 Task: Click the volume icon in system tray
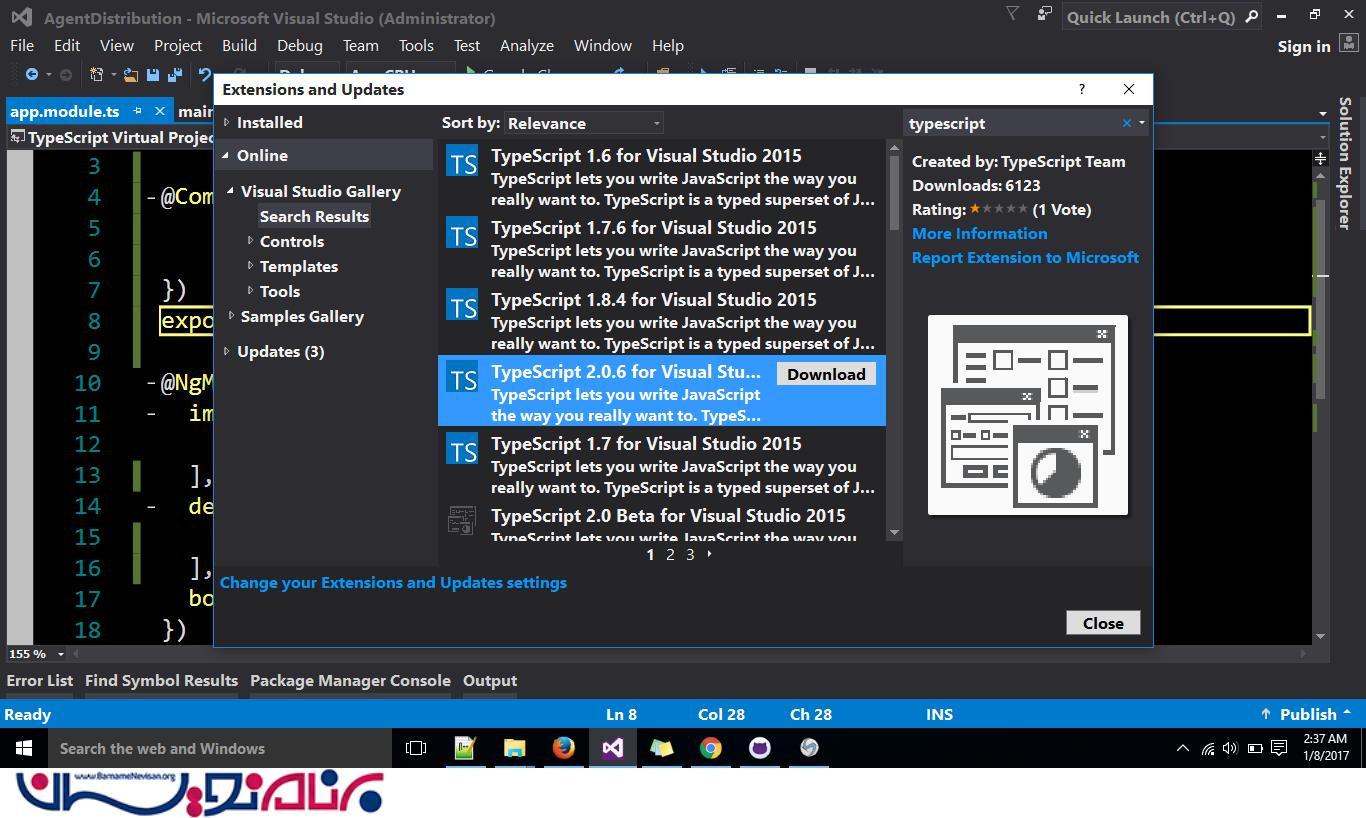pyautogui.click(x=1230, y=748)
